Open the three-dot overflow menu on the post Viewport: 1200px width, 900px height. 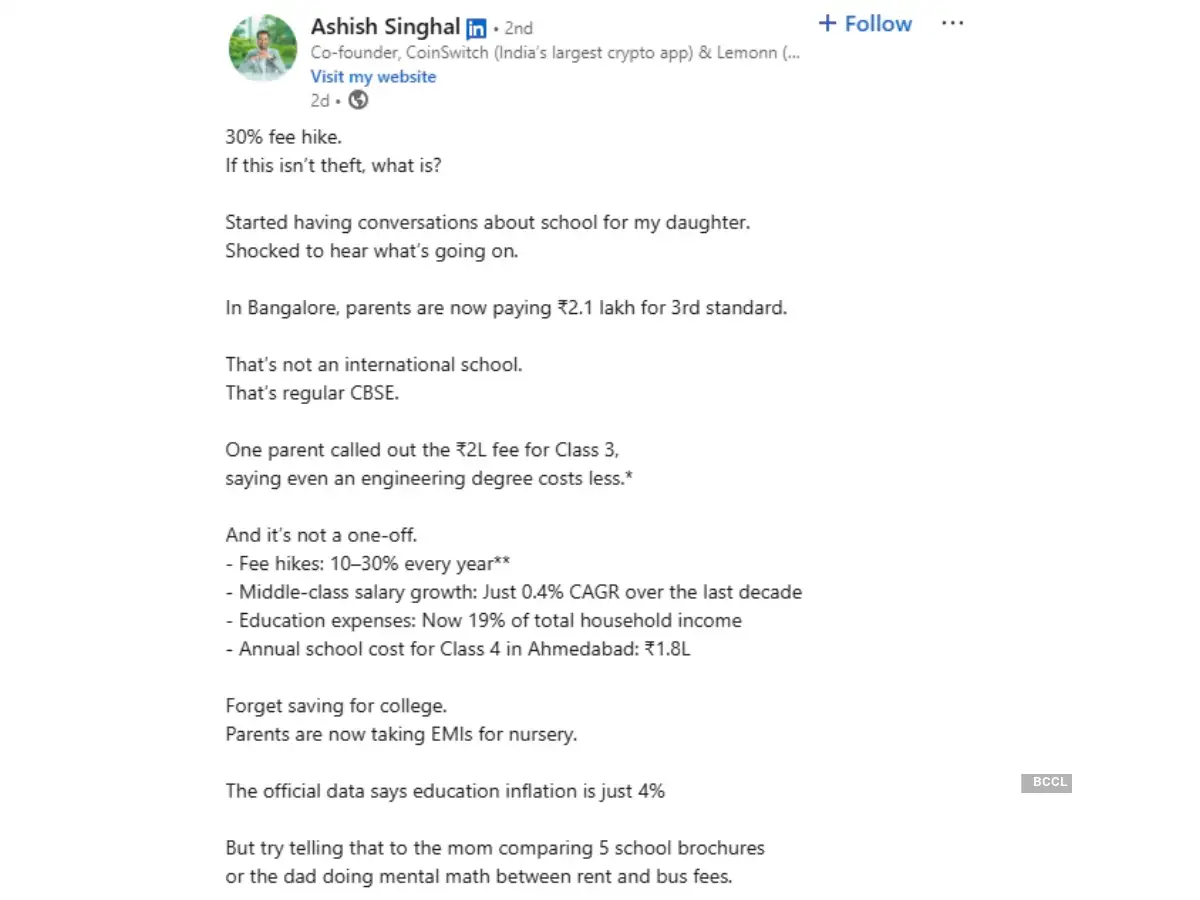952,23
